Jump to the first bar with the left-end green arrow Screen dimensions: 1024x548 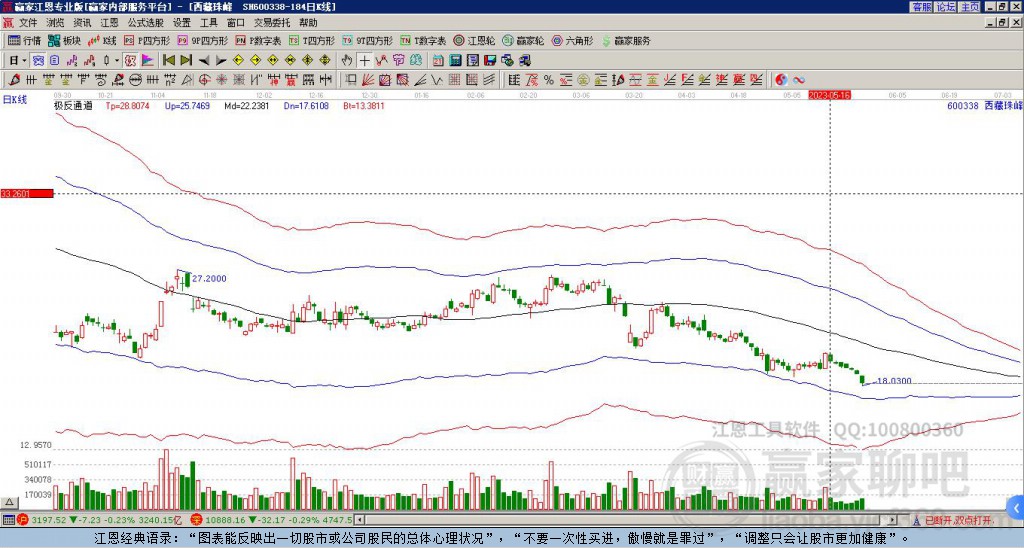click(x=168, y=60)
